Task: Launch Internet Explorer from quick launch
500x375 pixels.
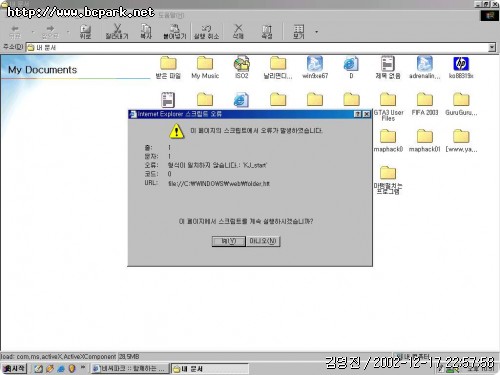Action: pyautogui.click(x=61, y=369)
